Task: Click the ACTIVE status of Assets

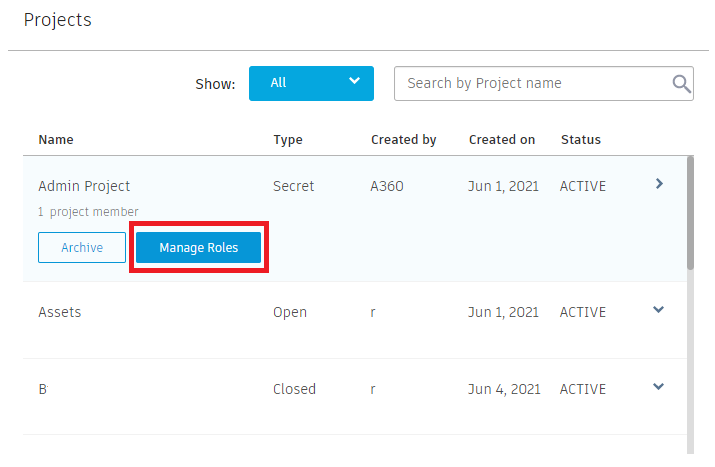Action: point(582,312)
